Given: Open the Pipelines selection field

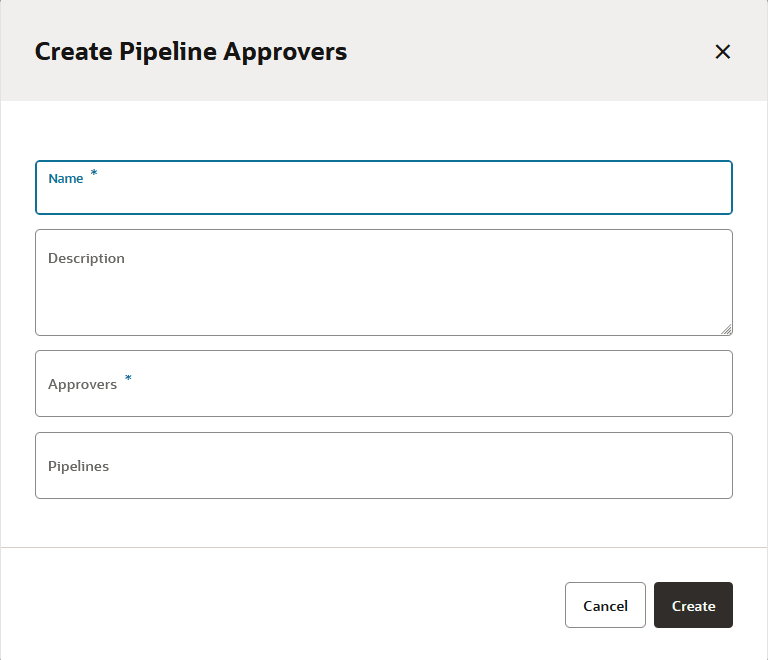Looking at the screenshot, I should pyautogui.click(x=384, y=465).
